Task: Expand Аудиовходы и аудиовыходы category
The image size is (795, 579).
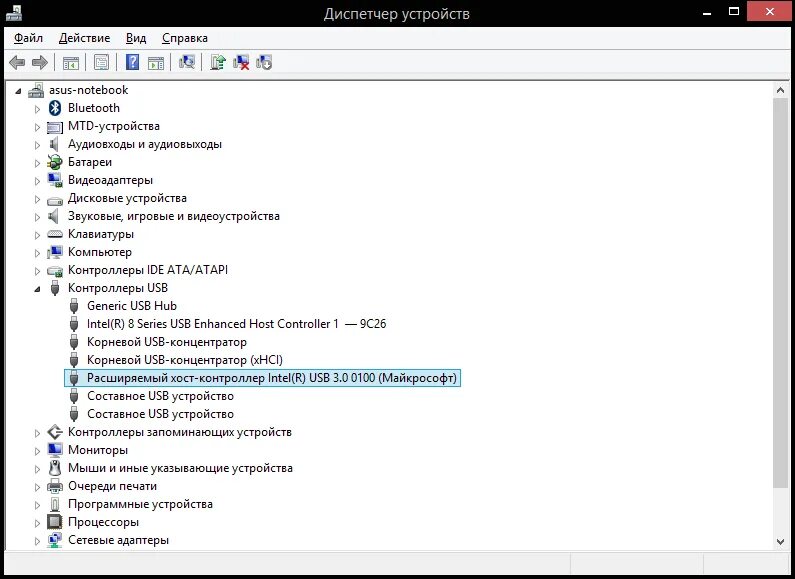Action: (x=37, y=145)
